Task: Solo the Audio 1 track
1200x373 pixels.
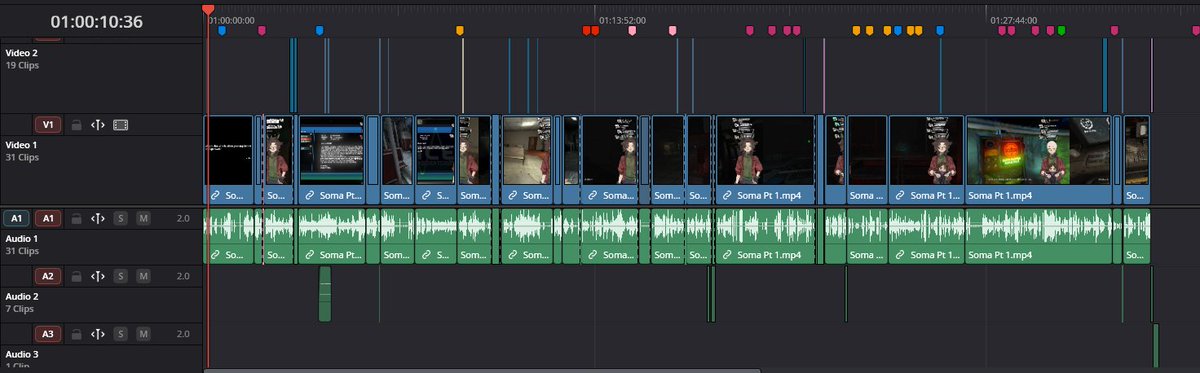Action: 121,218
